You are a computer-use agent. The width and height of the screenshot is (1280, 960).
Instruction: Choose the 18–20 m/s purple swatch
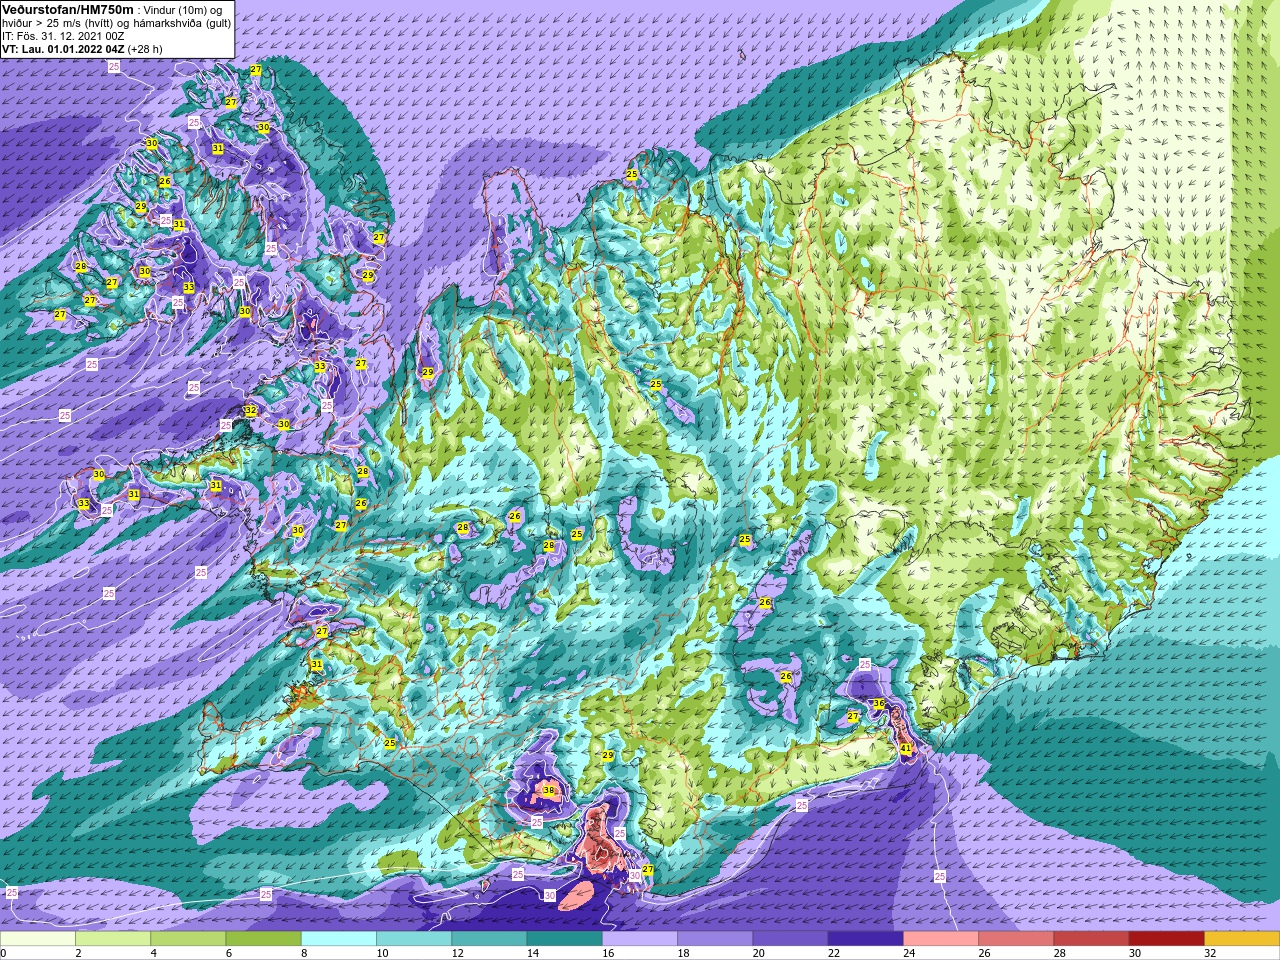pyautogui.click(x=715, y=939)
